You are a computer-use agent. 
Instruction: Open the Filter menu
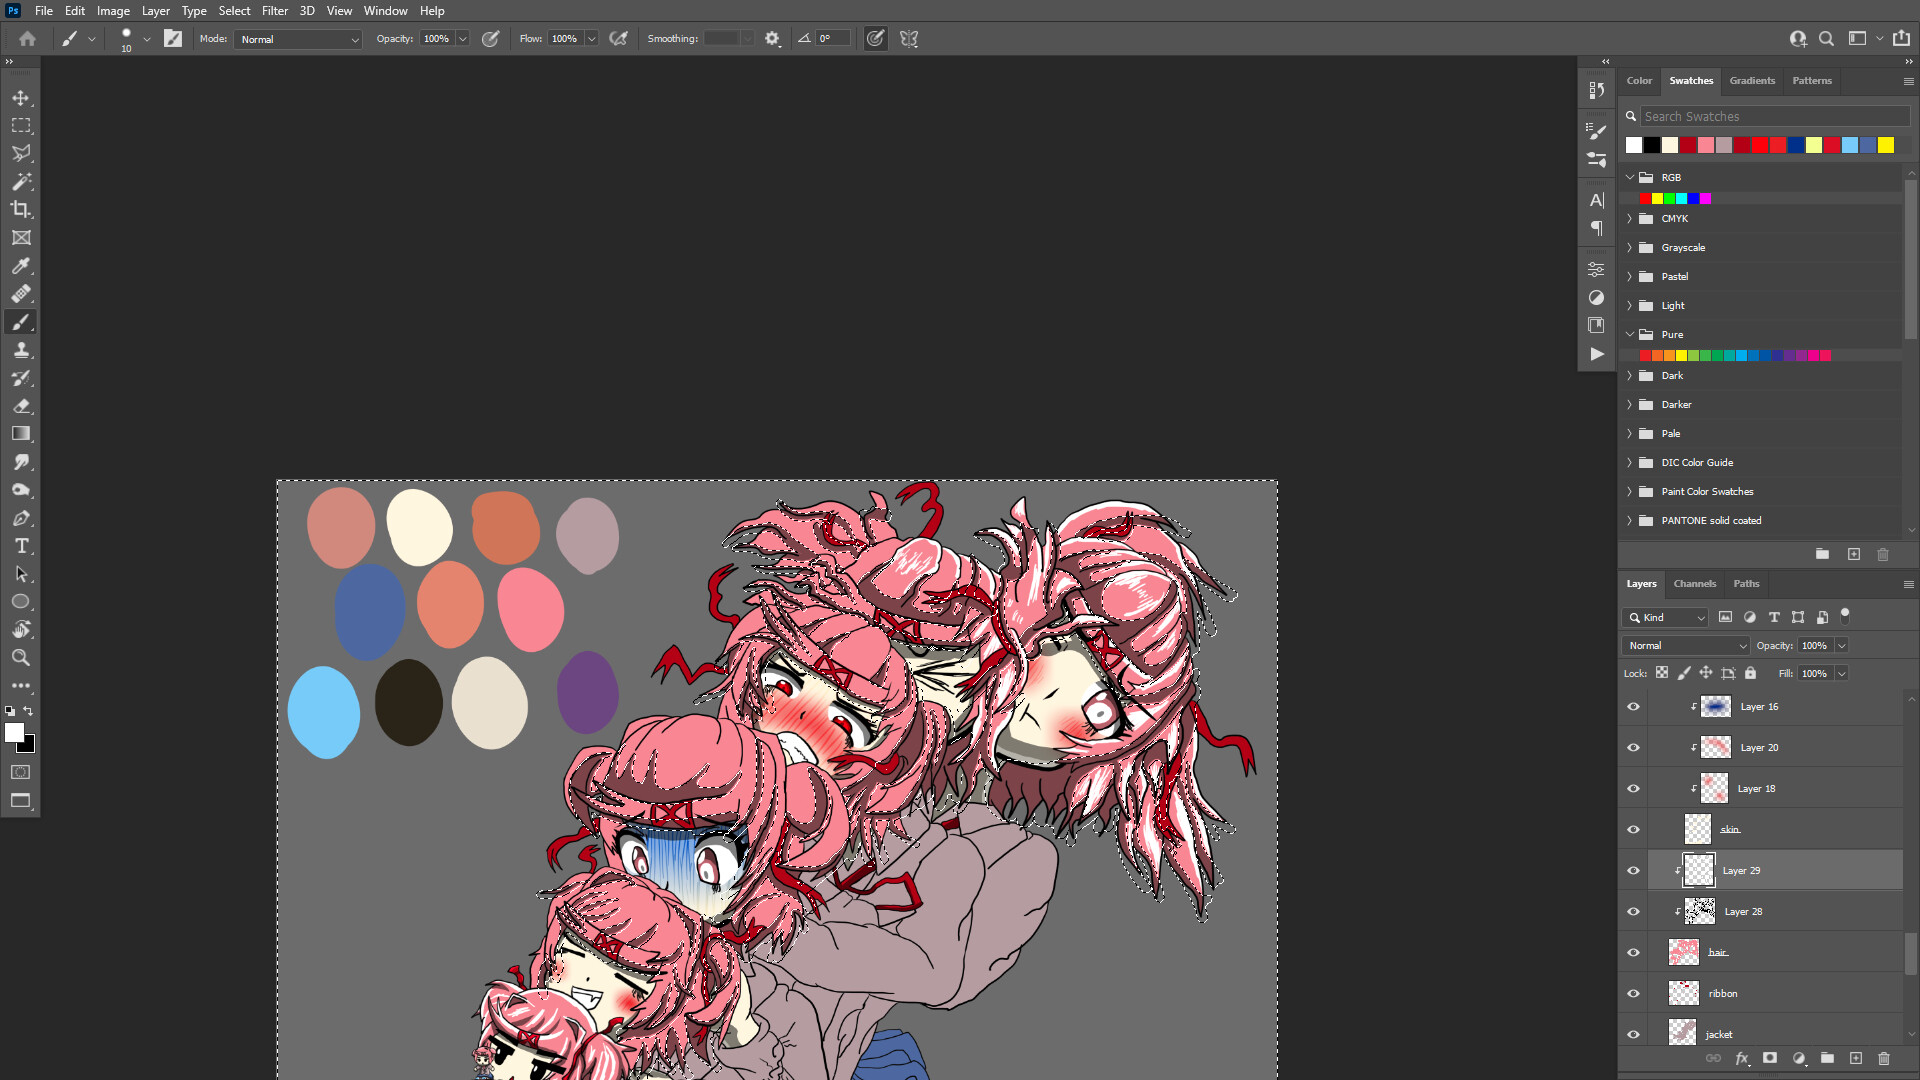[x=274, y=11]
